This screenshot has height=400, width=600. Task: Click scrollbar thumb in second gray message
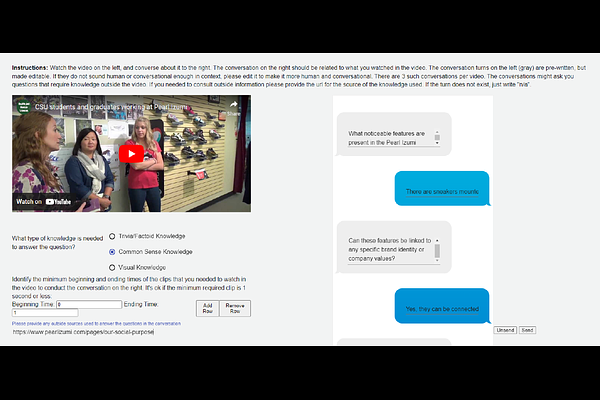tap(437, 251)
